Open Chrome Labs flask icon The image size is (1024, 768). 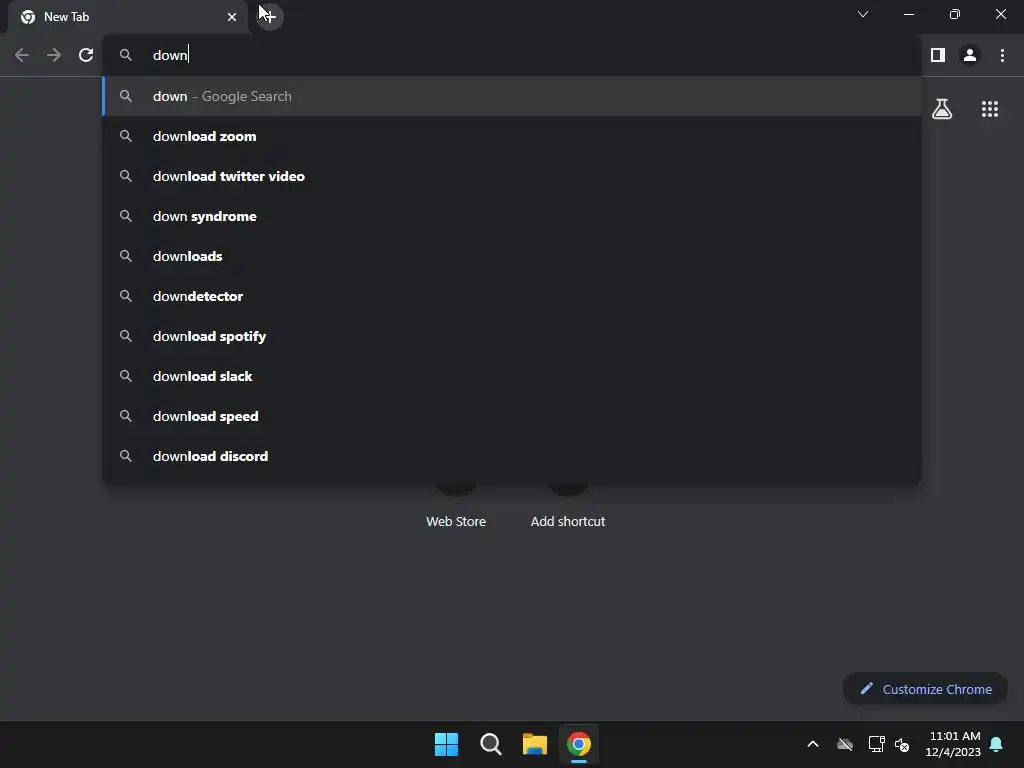click(x=942, y=109)
